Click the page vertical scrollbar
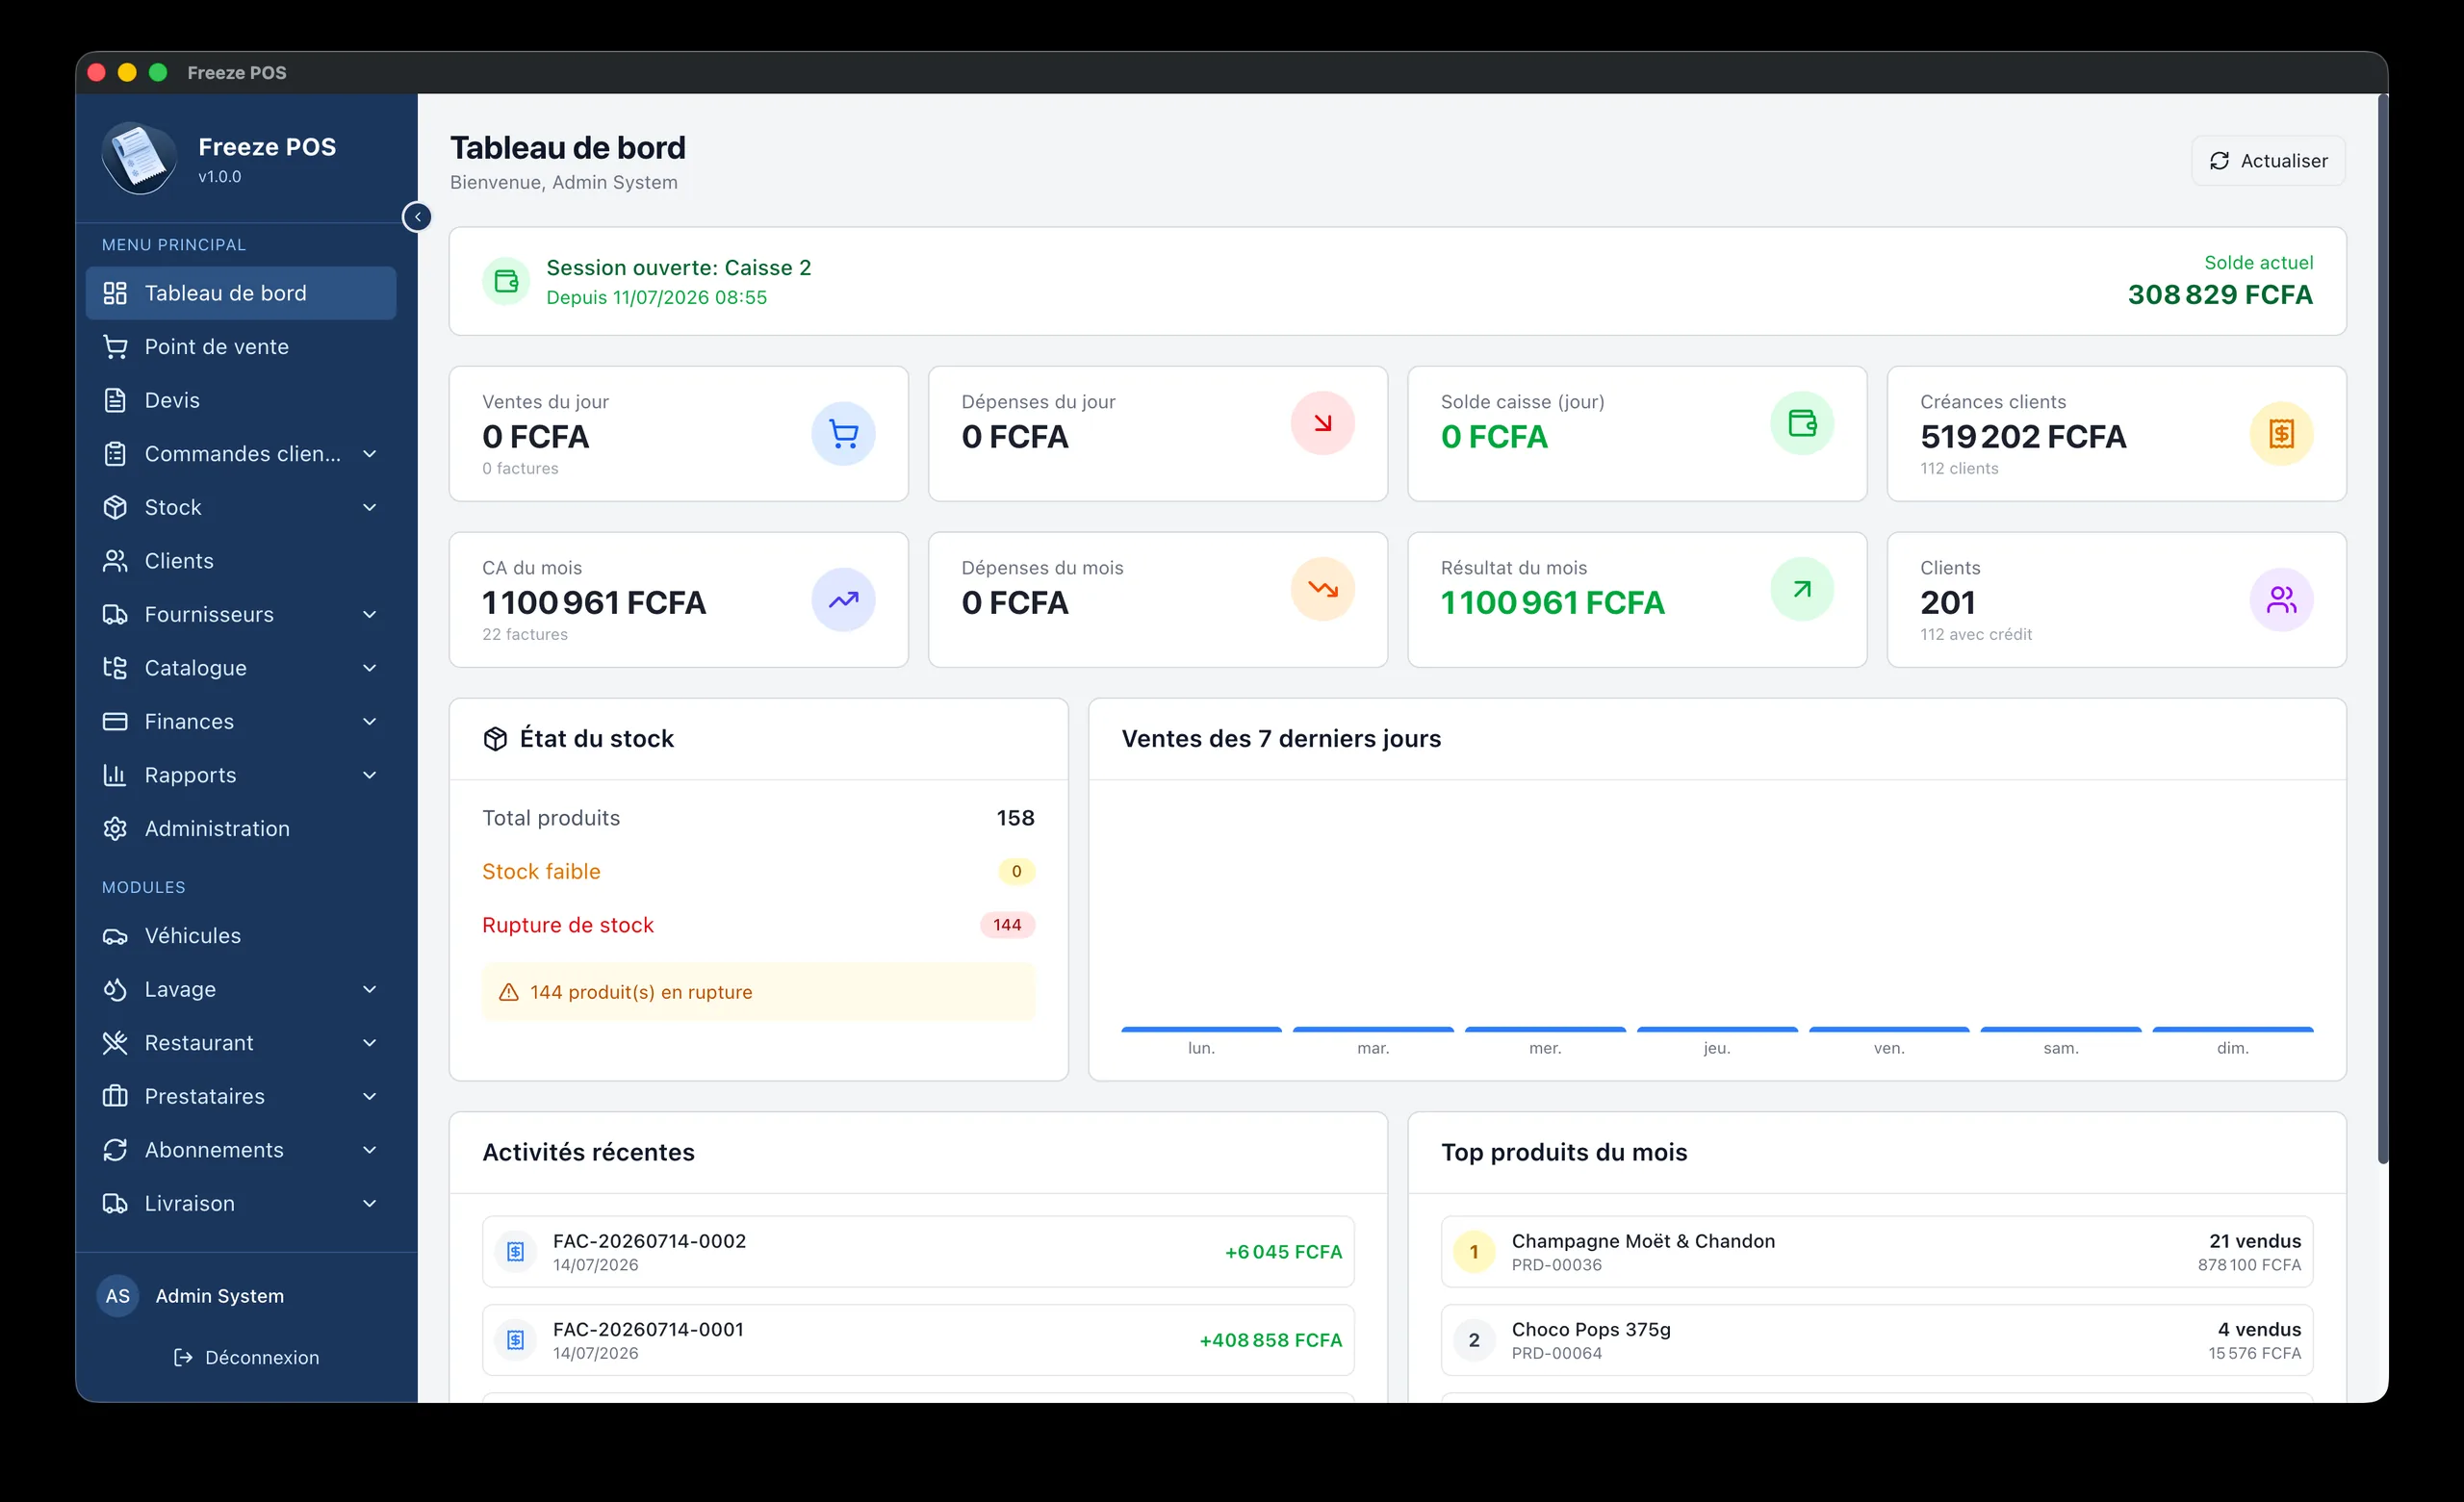Viewport: 2464px width, 1502px height. click(x=2382, y=630)
